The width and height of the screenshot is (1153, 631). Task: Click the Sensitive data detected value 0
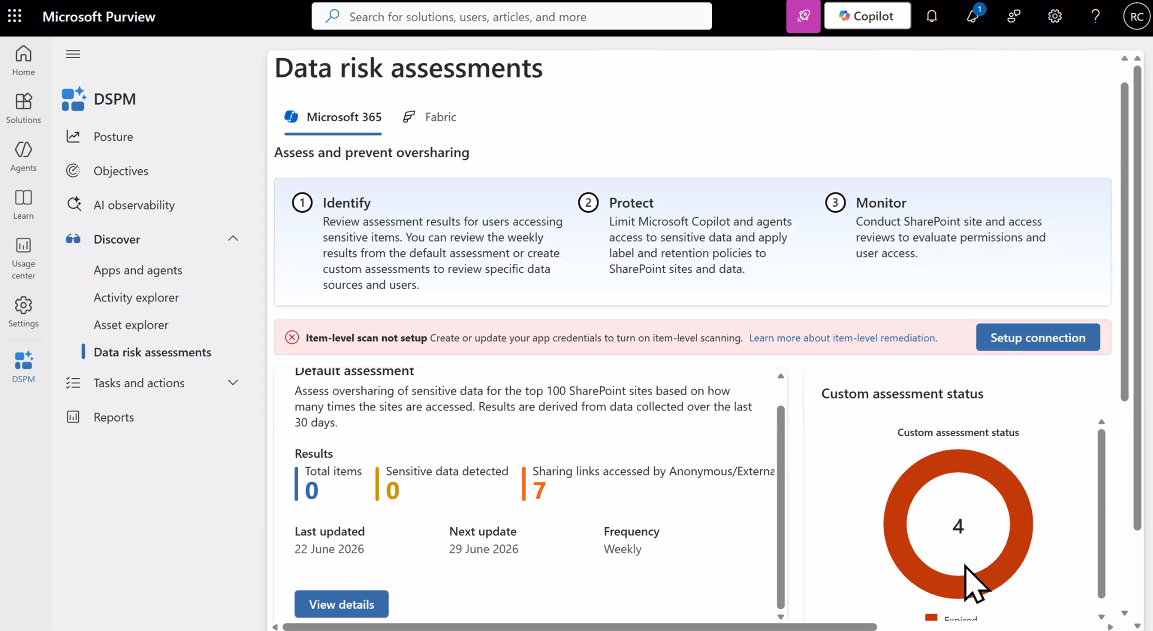(x=393, y=491)
